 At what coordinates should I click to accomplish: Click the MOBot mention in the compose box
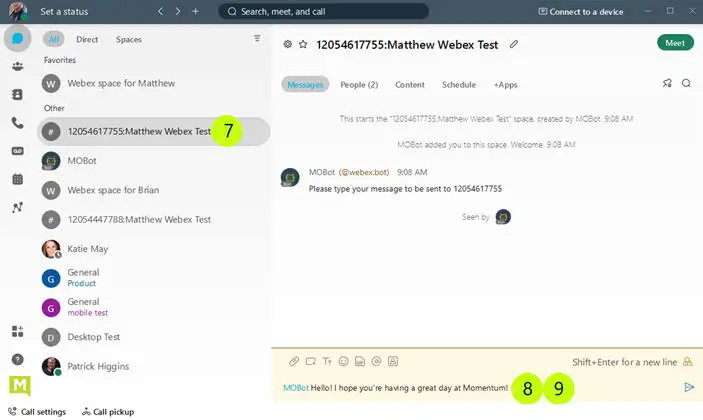tap(296, 388)
